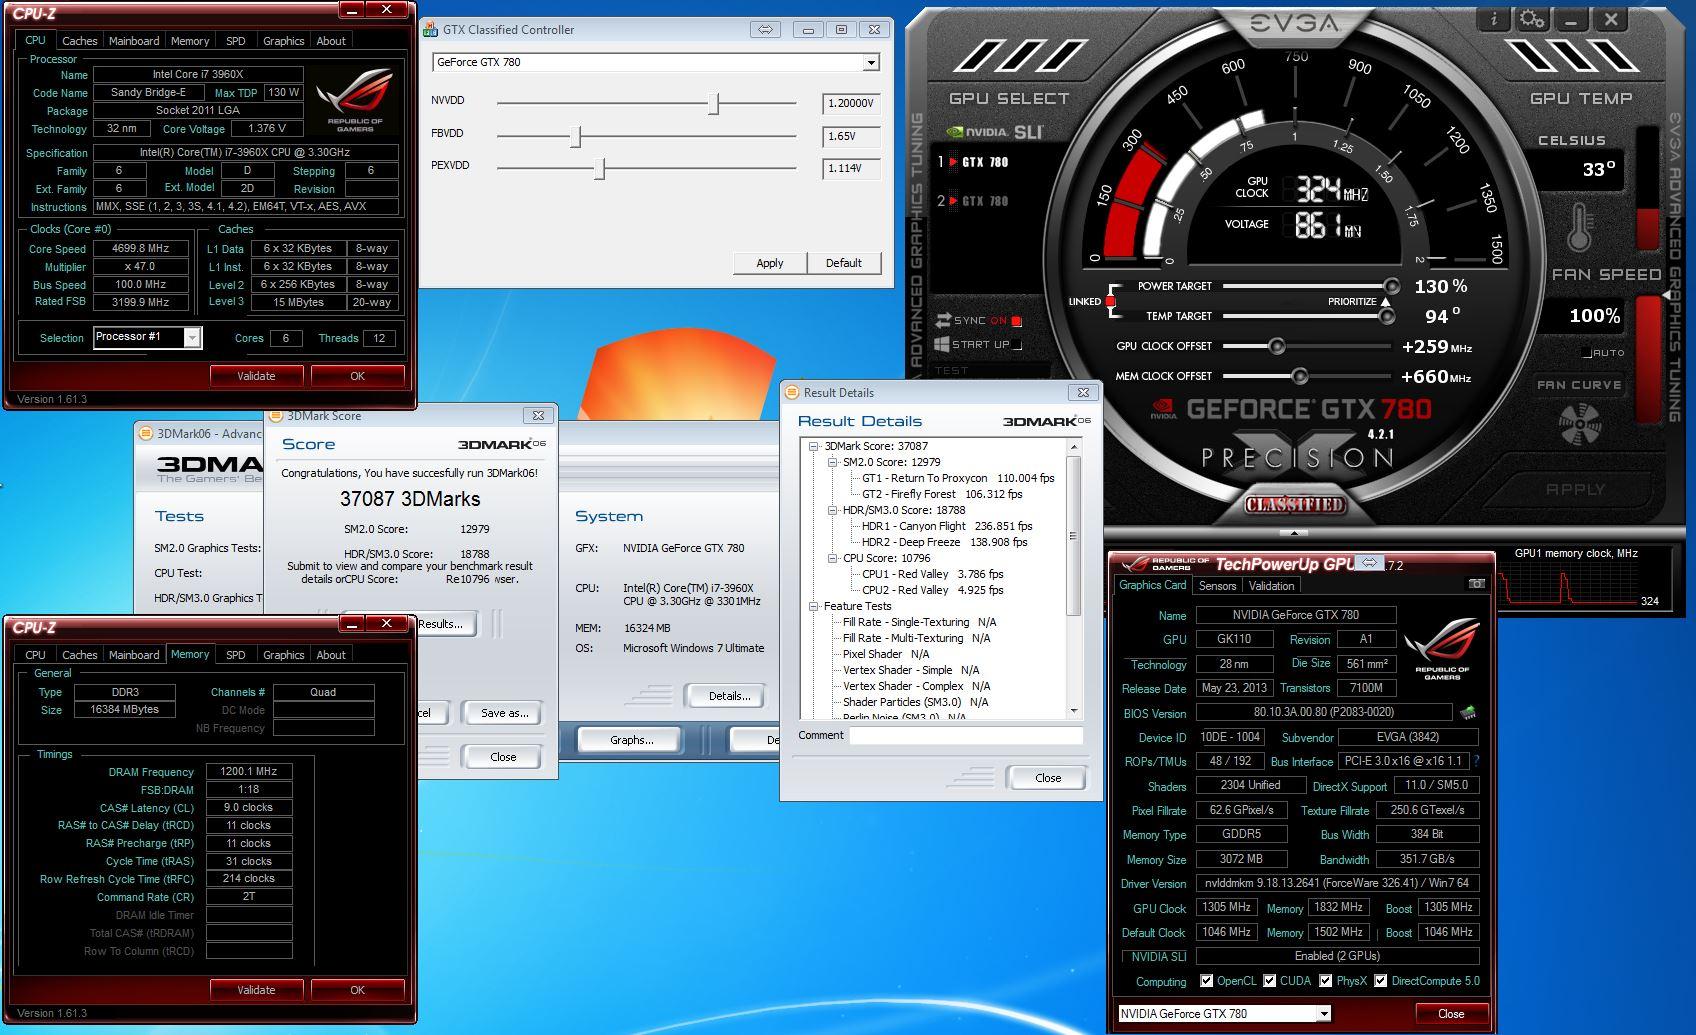Uncheck the OpenCL checkbox in GPU-Z
Screen dimensions: 1696x1035
pos(1206,981)
